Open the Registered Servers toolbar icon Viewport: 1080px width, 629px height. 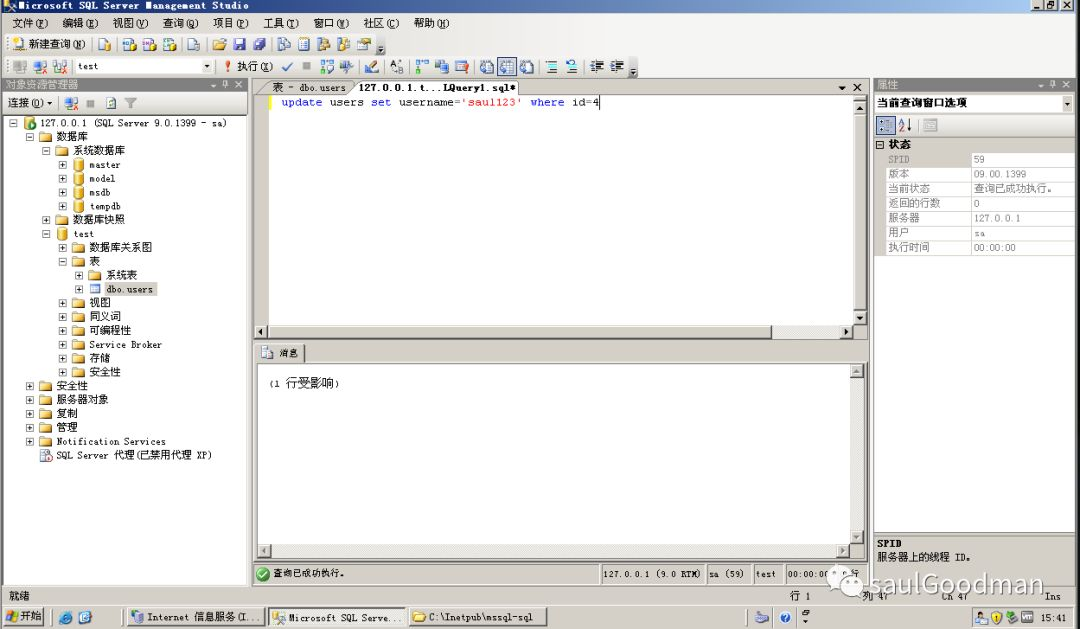click(283, 45)
